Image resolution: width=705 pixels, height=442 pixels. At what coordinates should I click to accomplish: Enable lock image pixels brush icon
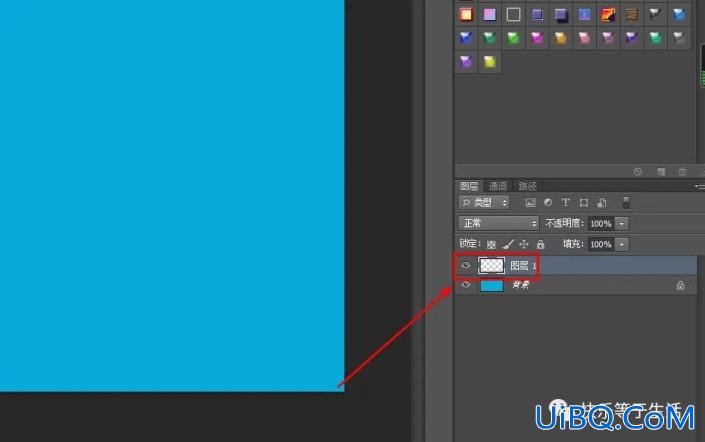[508, 244]
